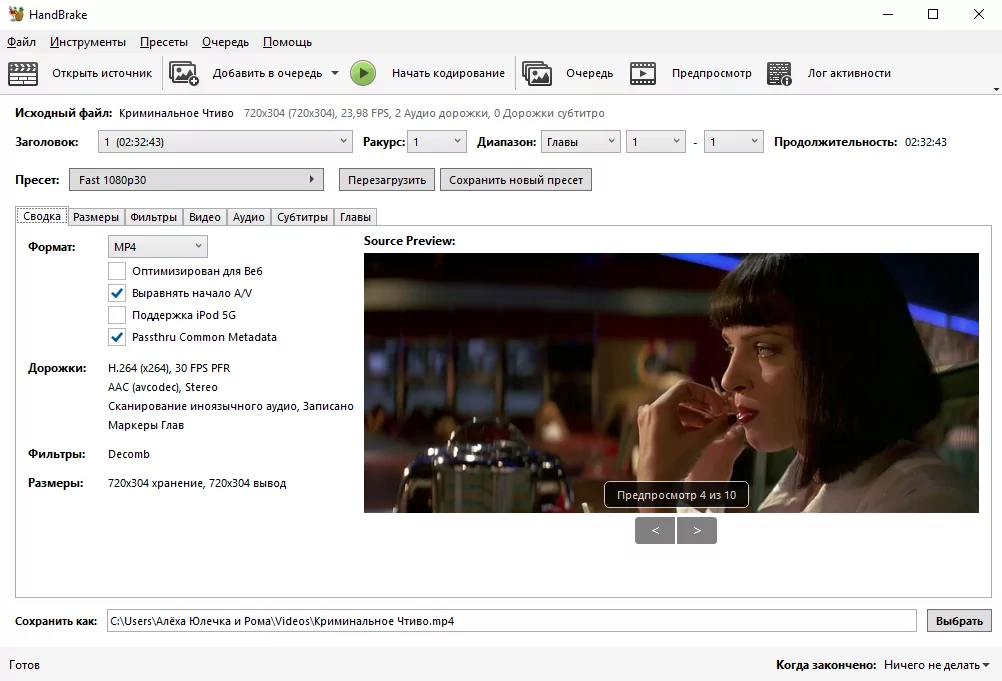Click 'Начать кодирование' toolbar label
1002x681 pixels.
pos(448,73)
